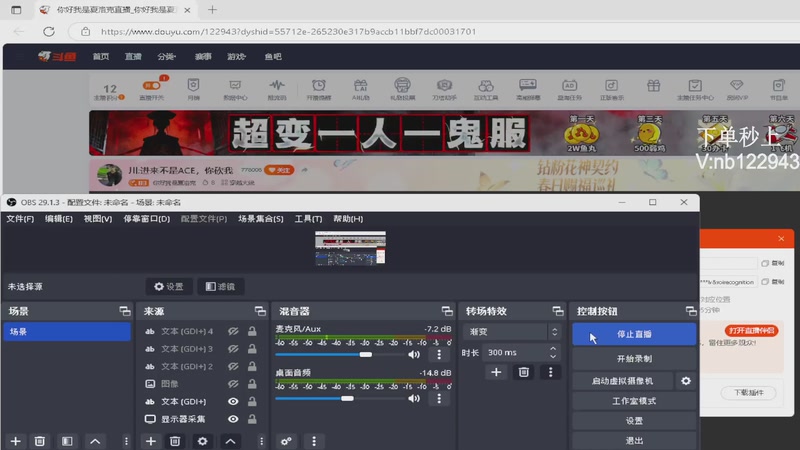The image size is (800, 450).
Task: Move source up with the arrow icon
Action: point(230,441)
